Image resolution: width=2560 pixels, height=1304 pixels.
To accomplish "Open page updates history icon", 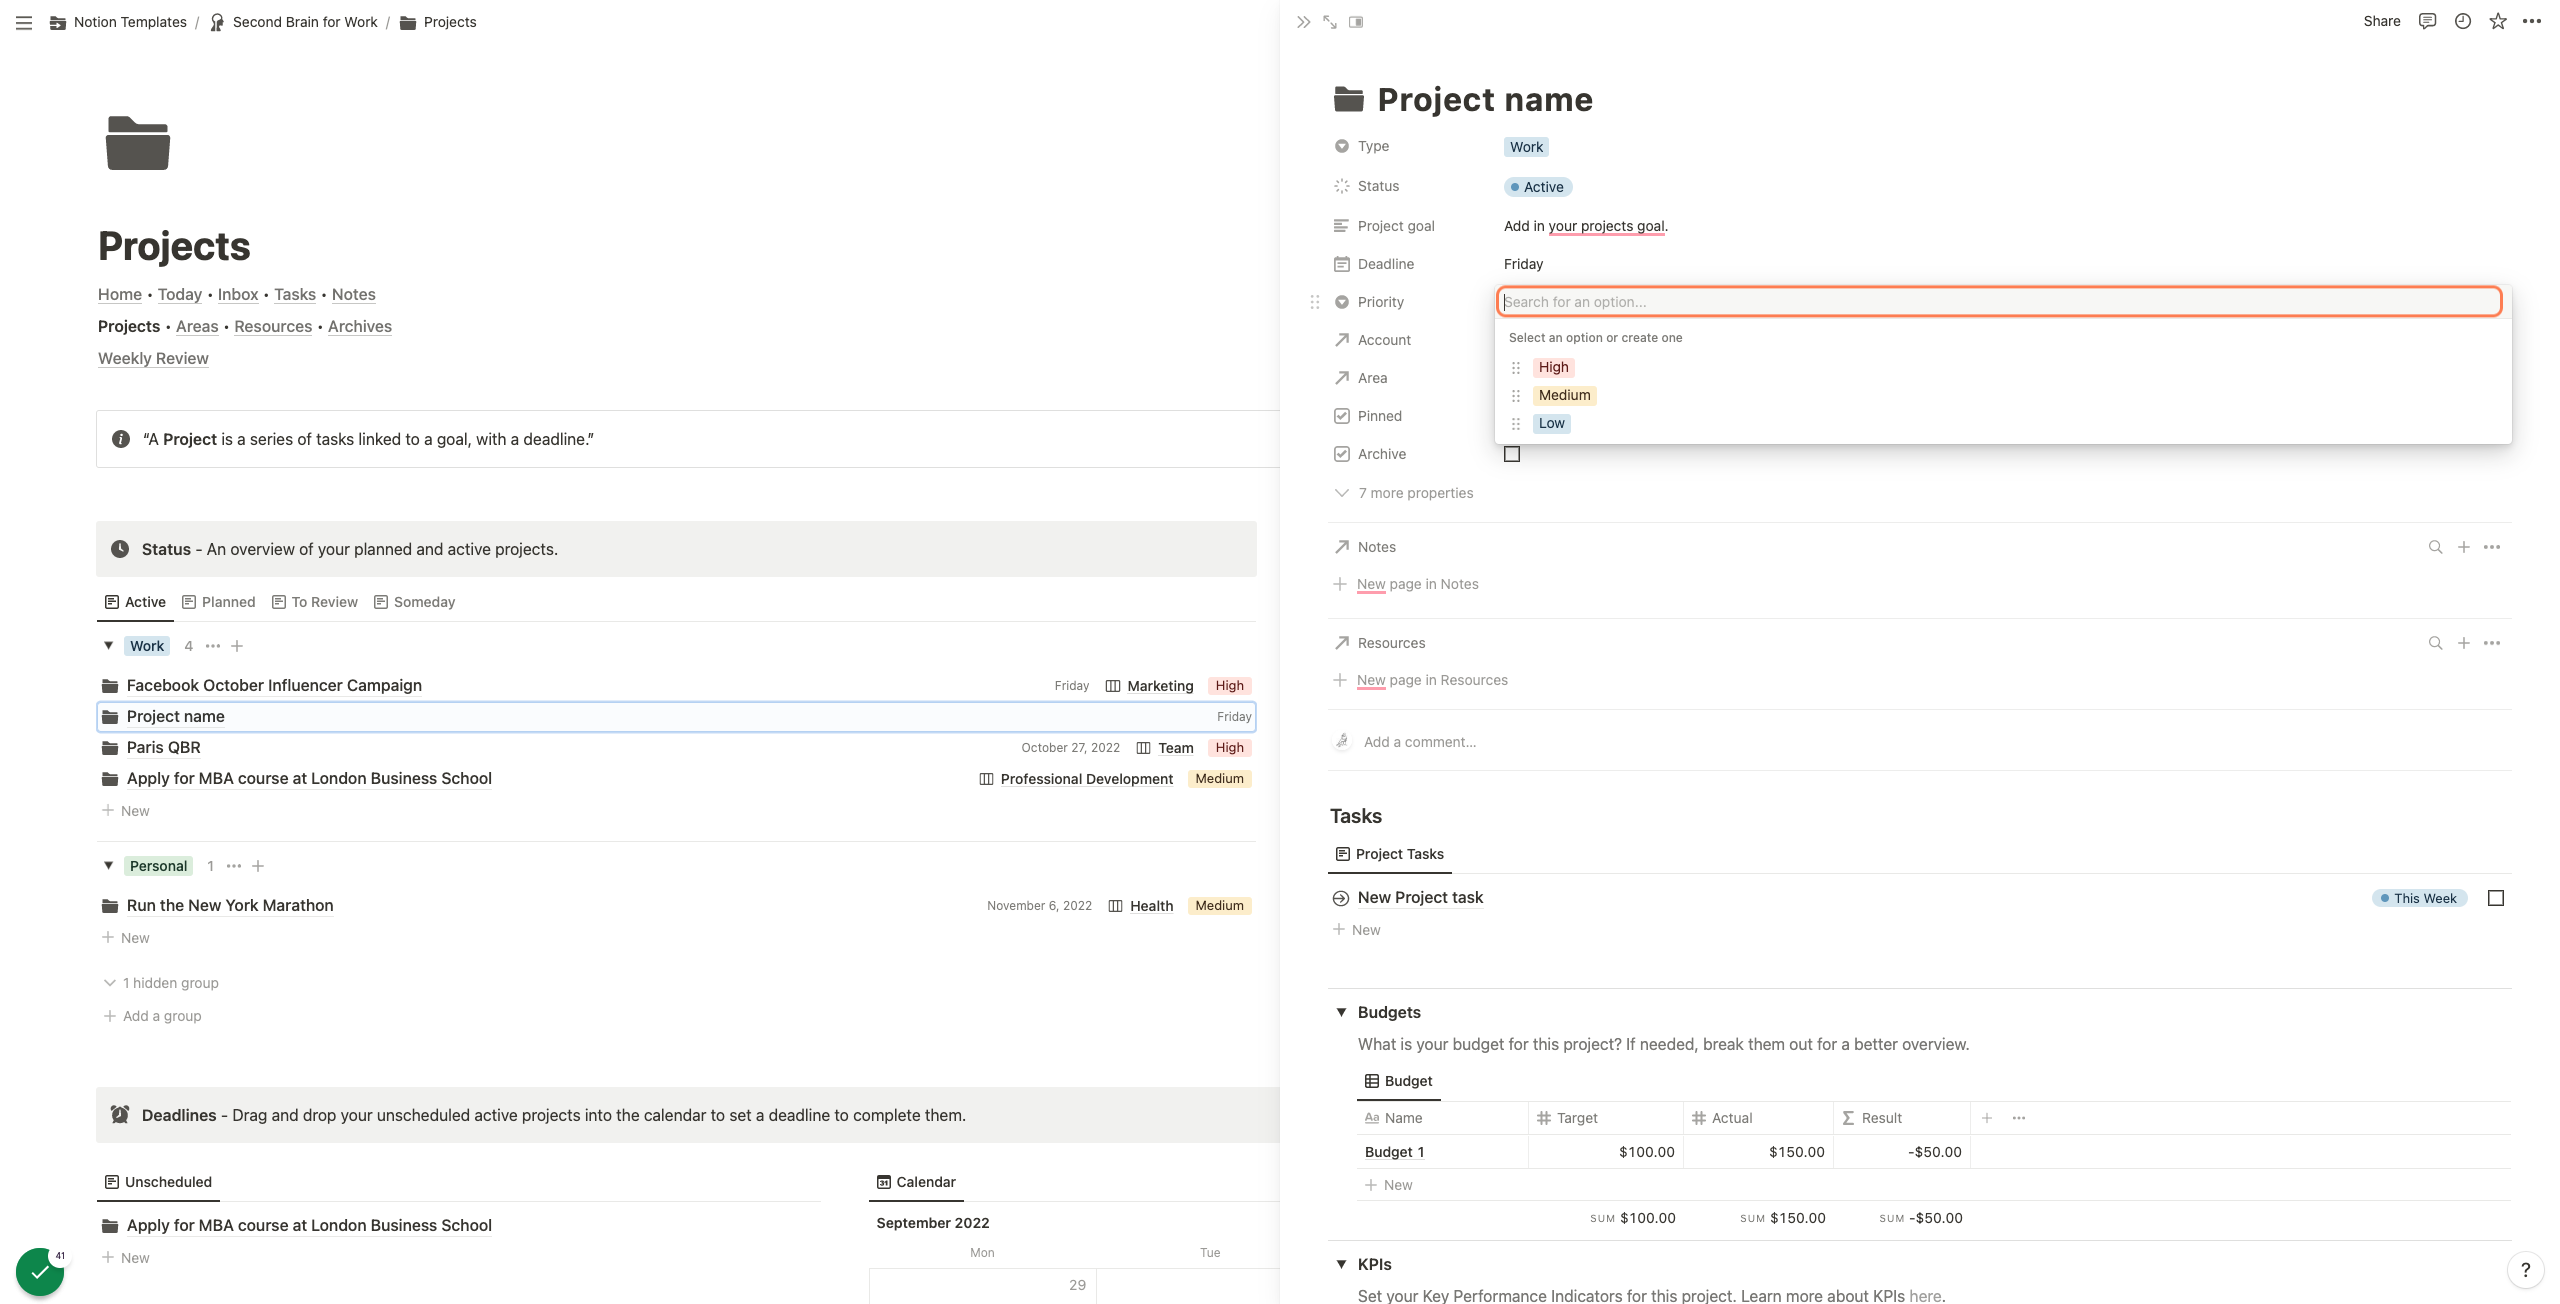I will pos(2463,21).
